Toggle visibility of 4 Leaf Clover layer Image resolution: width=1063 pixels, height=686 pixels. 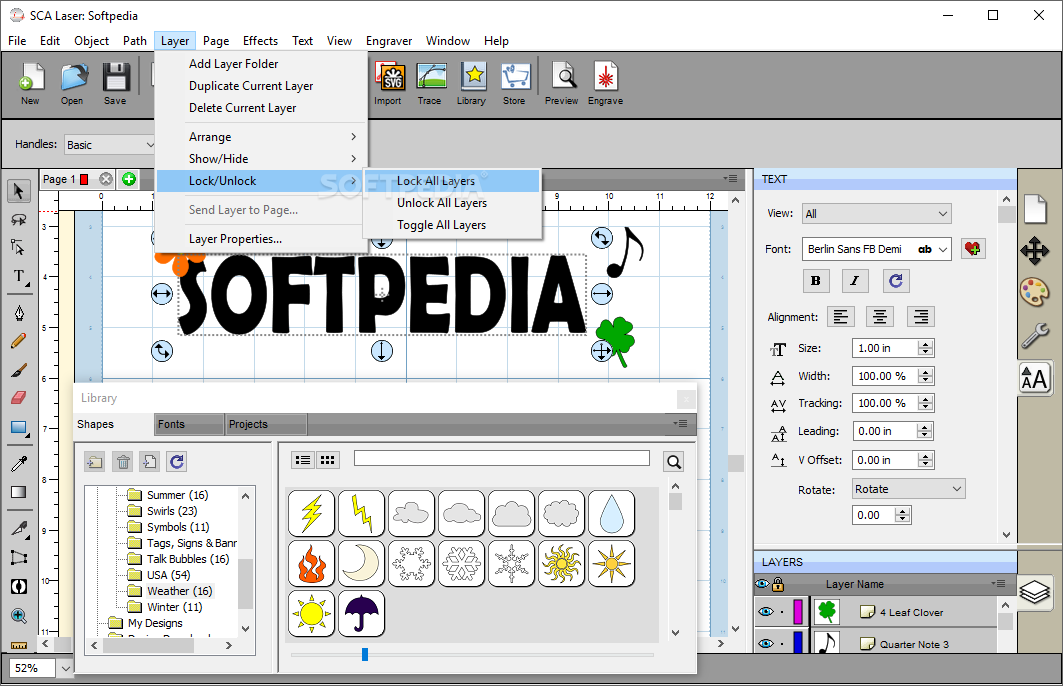[766, 612]
